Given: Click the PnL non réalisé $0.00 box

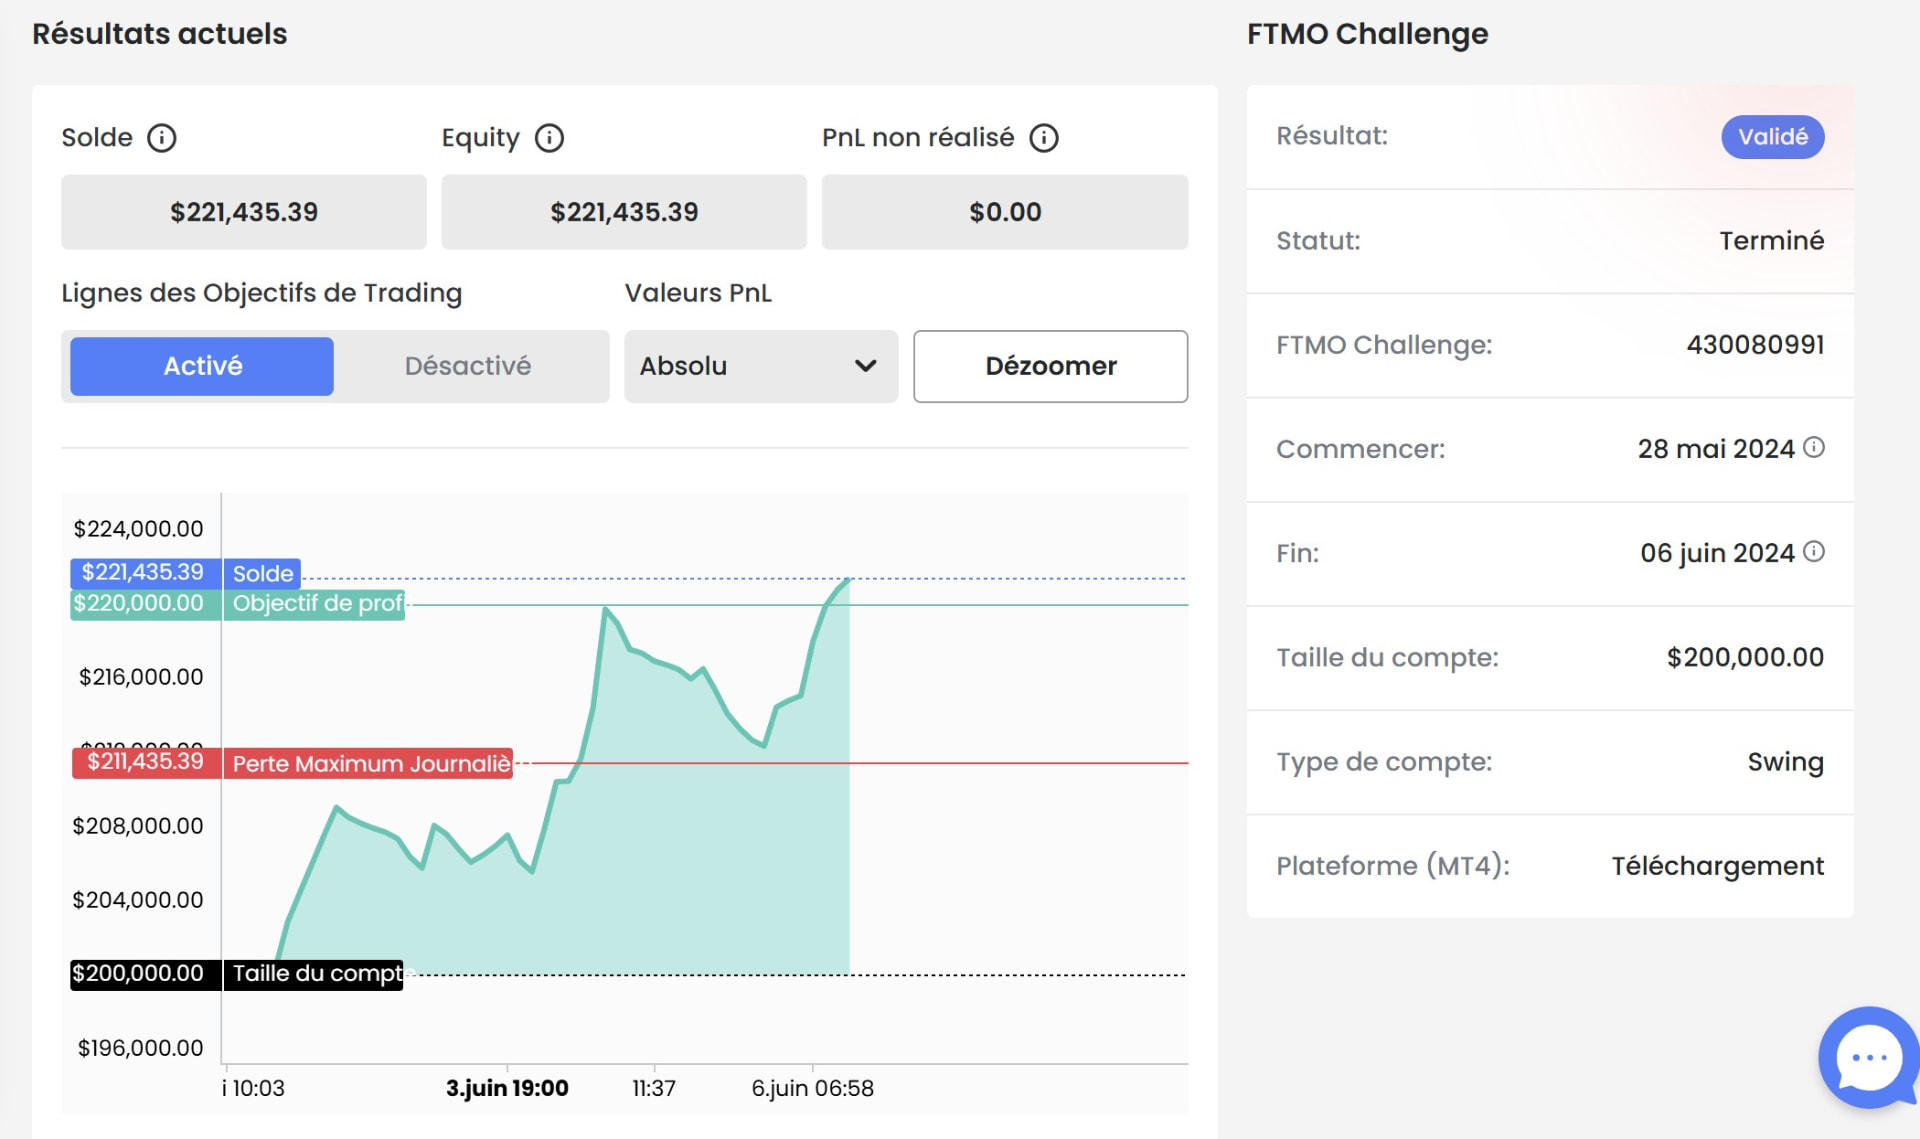Looking at the screenshot, I should pyautogui.click(x=1005, y=212).
